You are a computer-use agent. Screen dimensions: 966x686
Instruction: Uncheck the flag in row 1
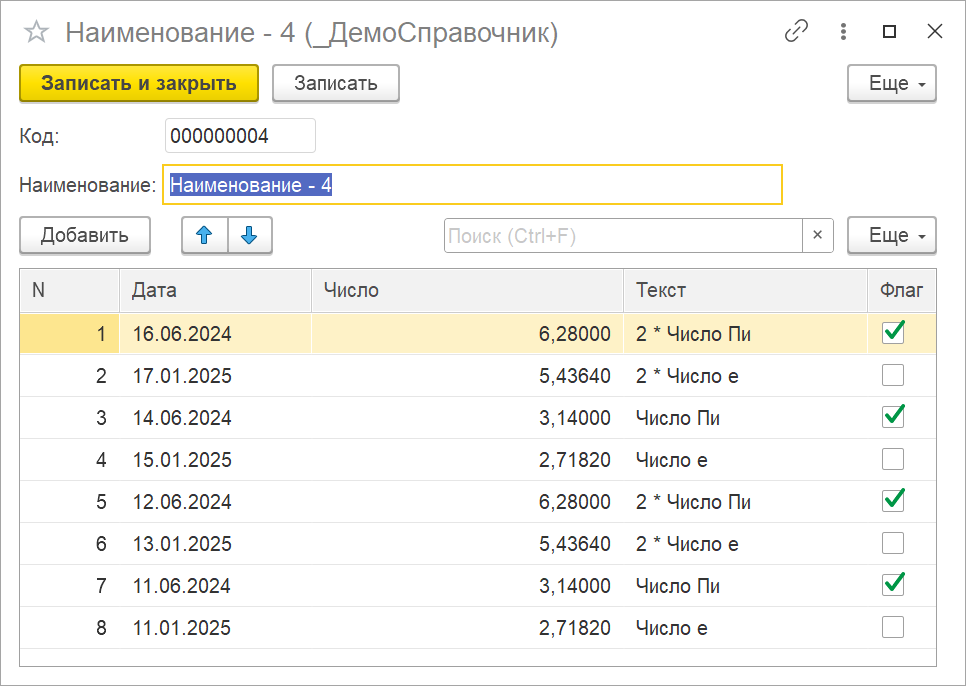[893, 333]
